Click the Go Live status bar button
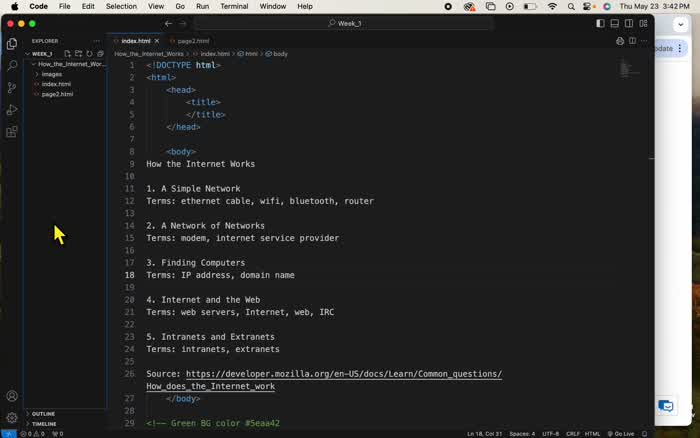The image size is (700, 438). (x=621, y=434)
